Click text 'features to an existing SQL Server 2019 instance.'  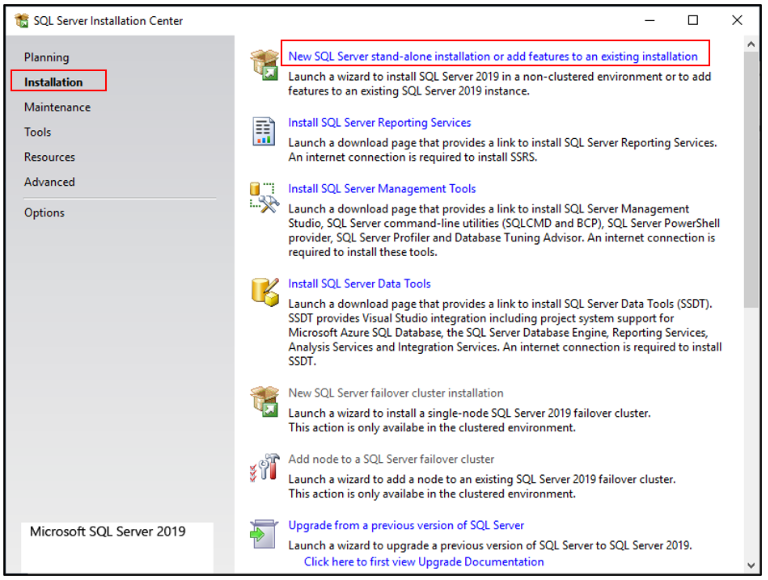point(408,91)
